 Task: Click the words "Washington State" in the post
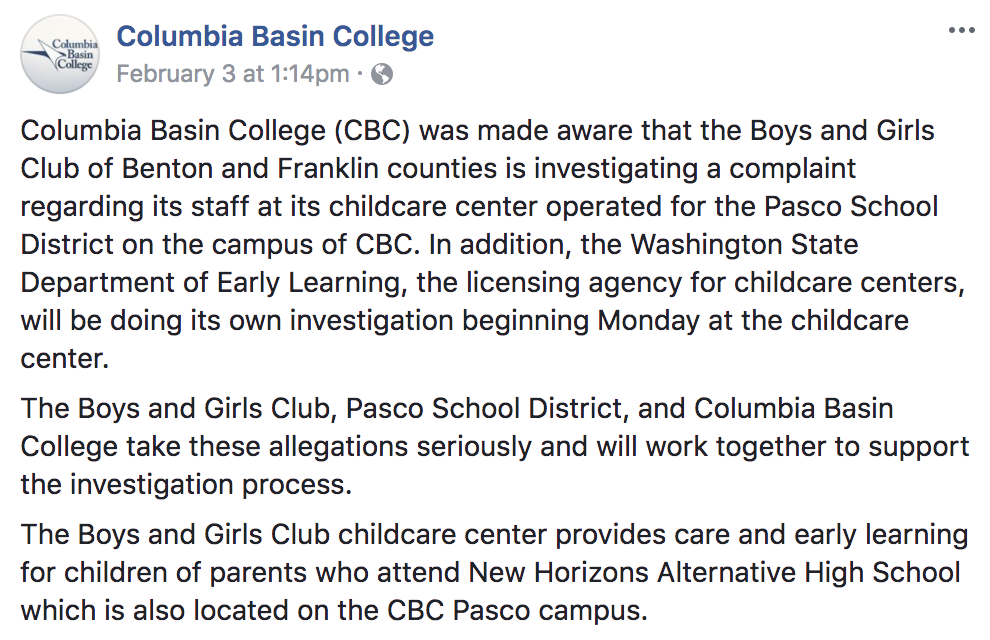click(x=744, y=244)
